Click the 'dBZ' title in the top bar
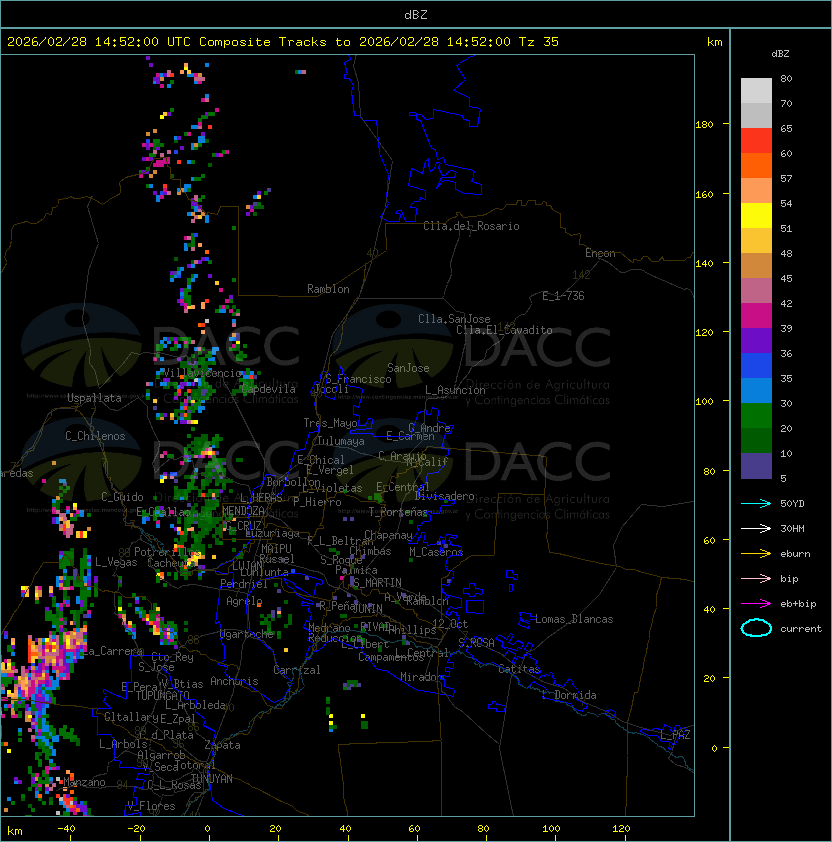This screenshot has height=842, width=832. click(416, 15)
